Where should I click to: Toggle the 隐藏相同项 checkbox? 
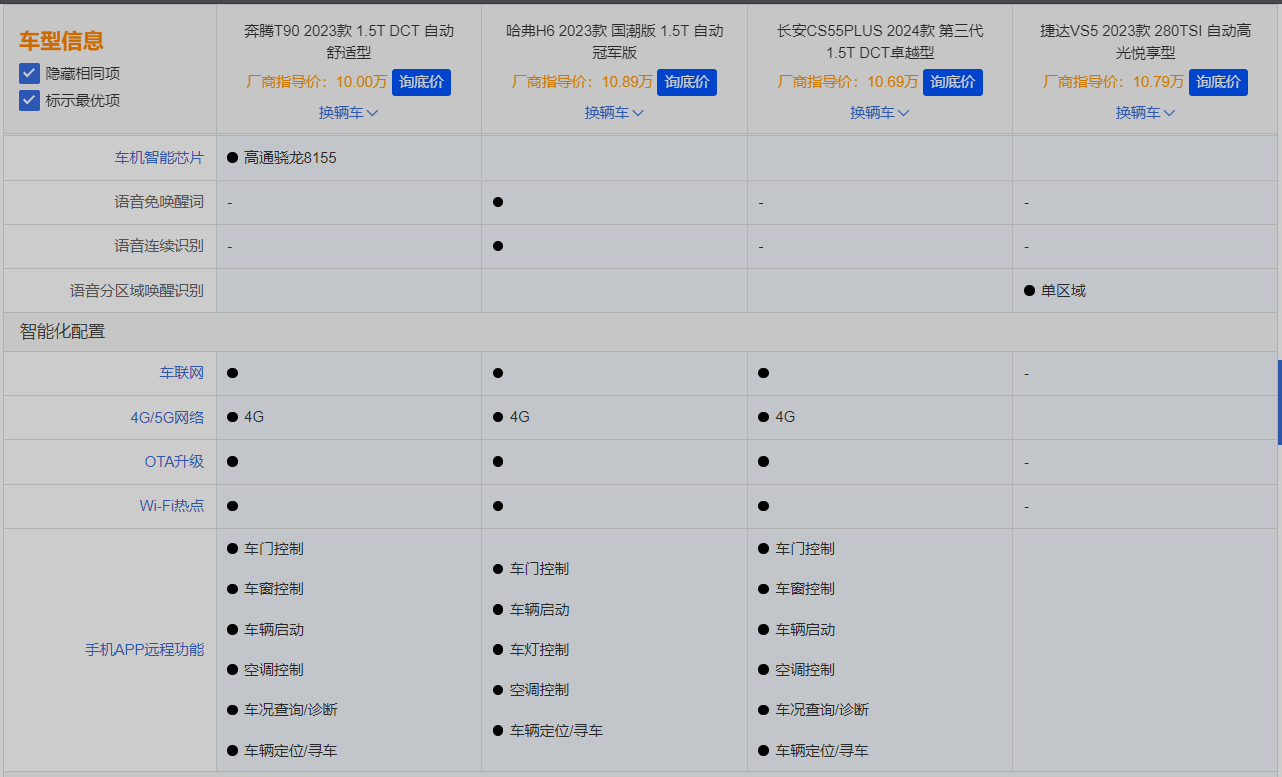tap(29, 73)
